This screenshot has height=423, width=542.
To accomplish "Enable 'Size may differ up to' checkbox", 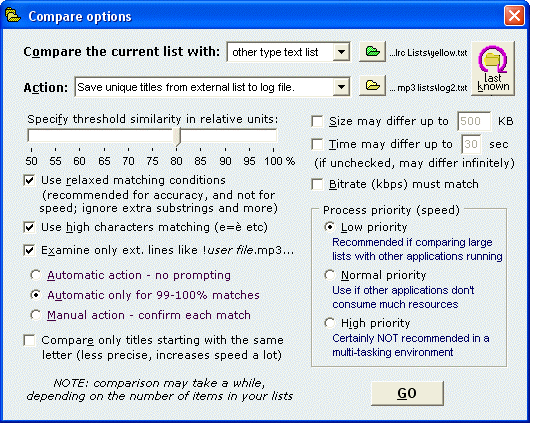I will click(x=317, y=122).
